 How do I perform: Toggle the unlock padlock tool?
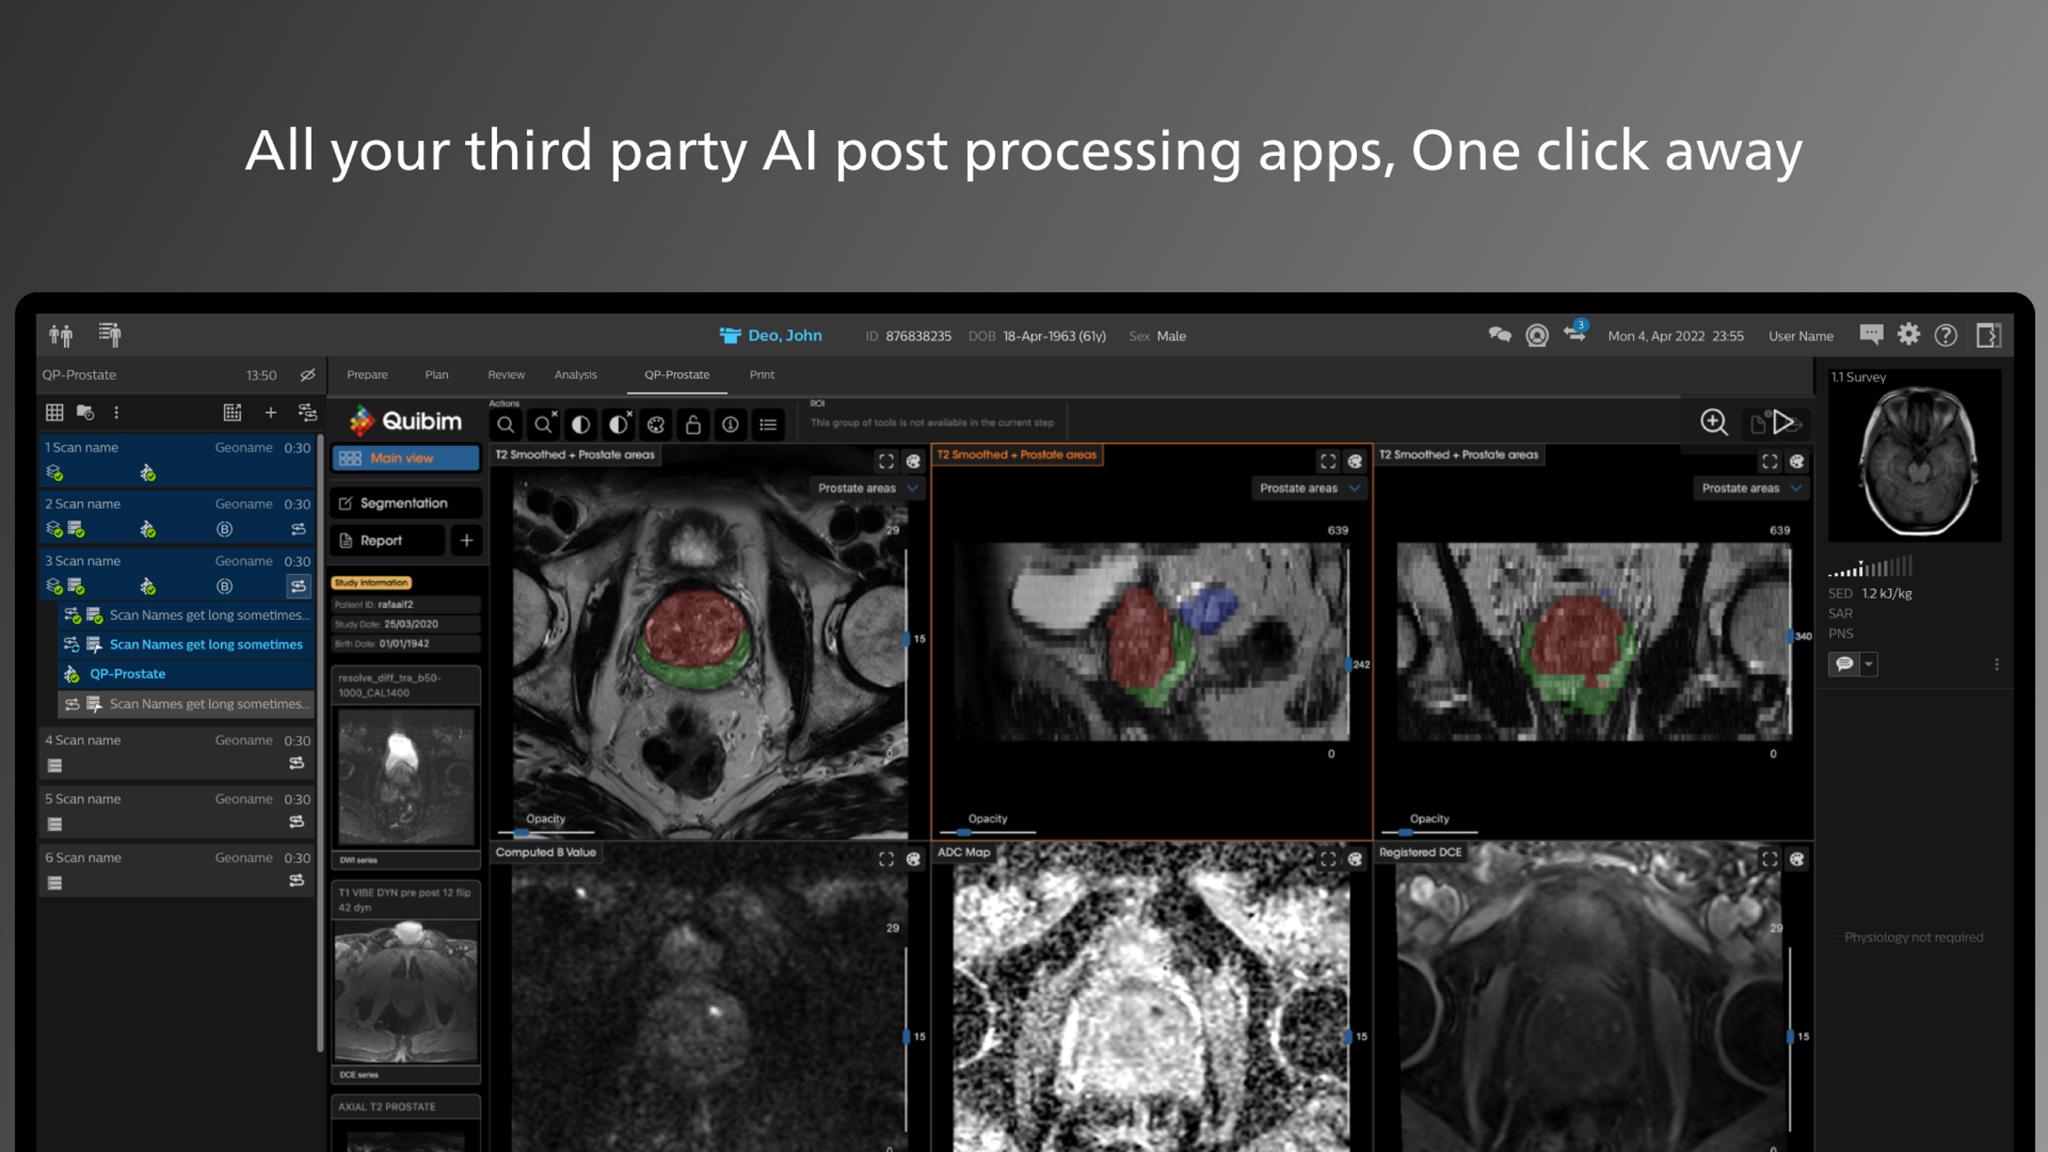coord(693,425)
